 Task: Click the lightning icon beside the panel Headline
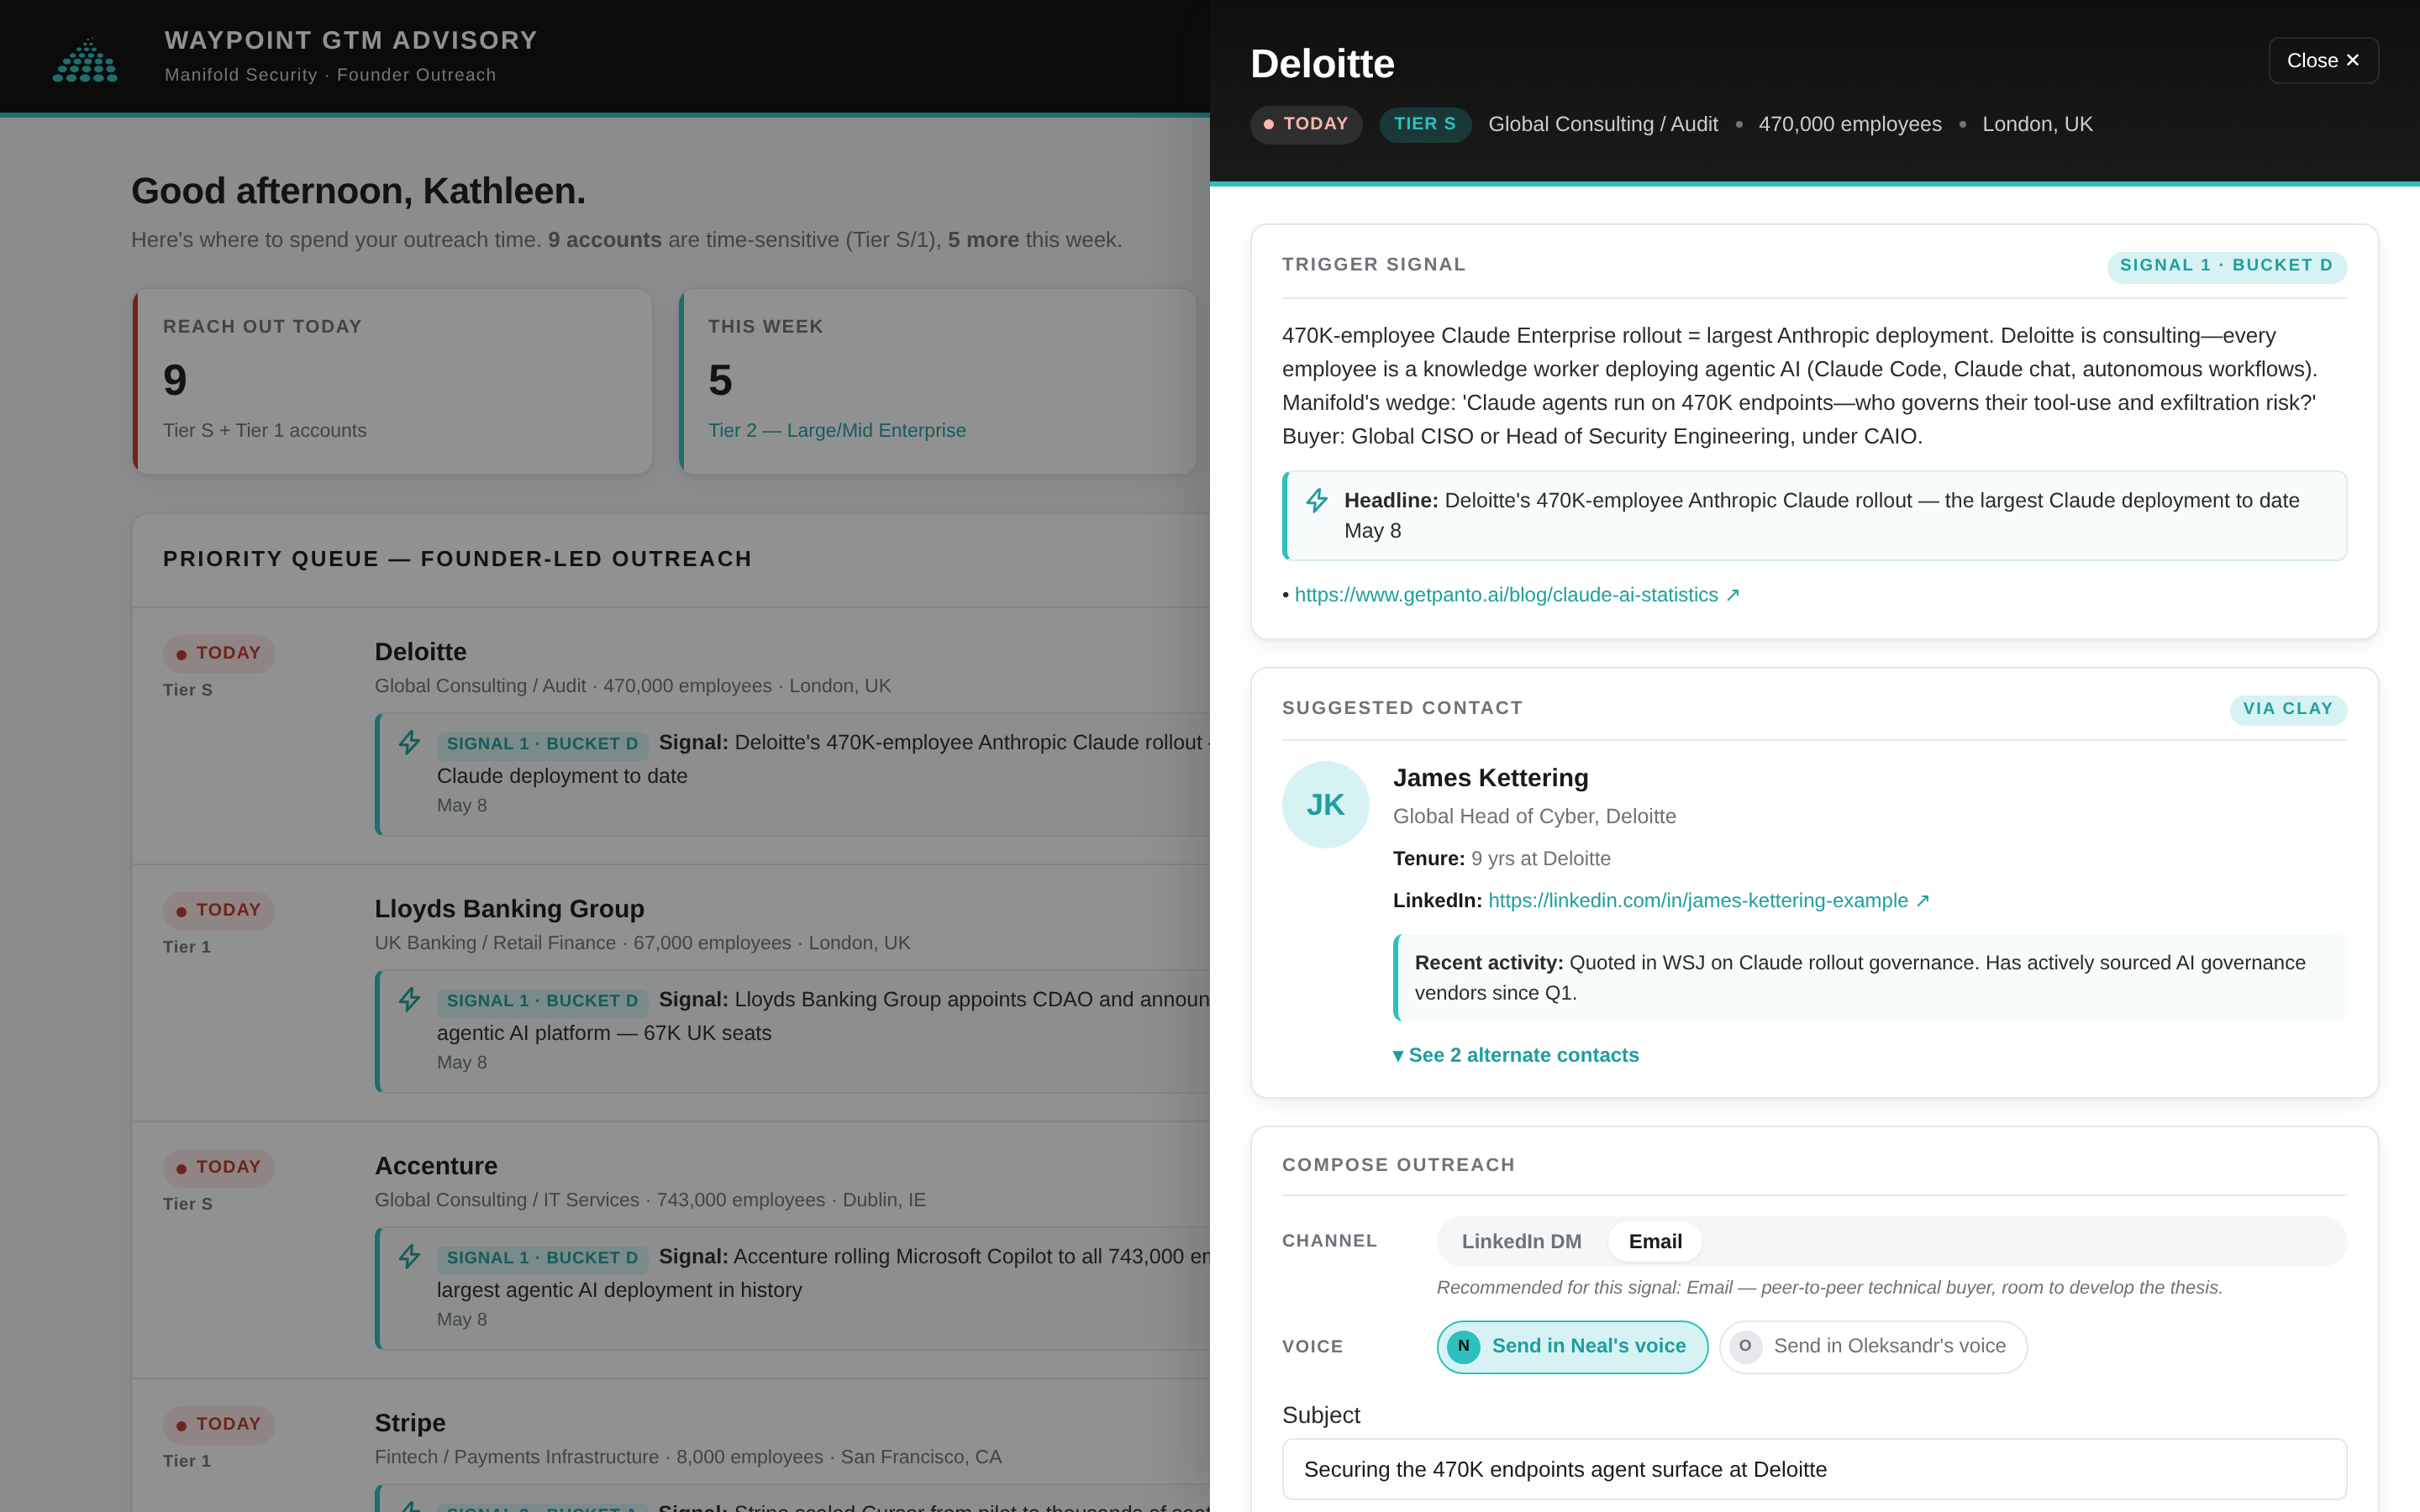tap(1317, 500)
